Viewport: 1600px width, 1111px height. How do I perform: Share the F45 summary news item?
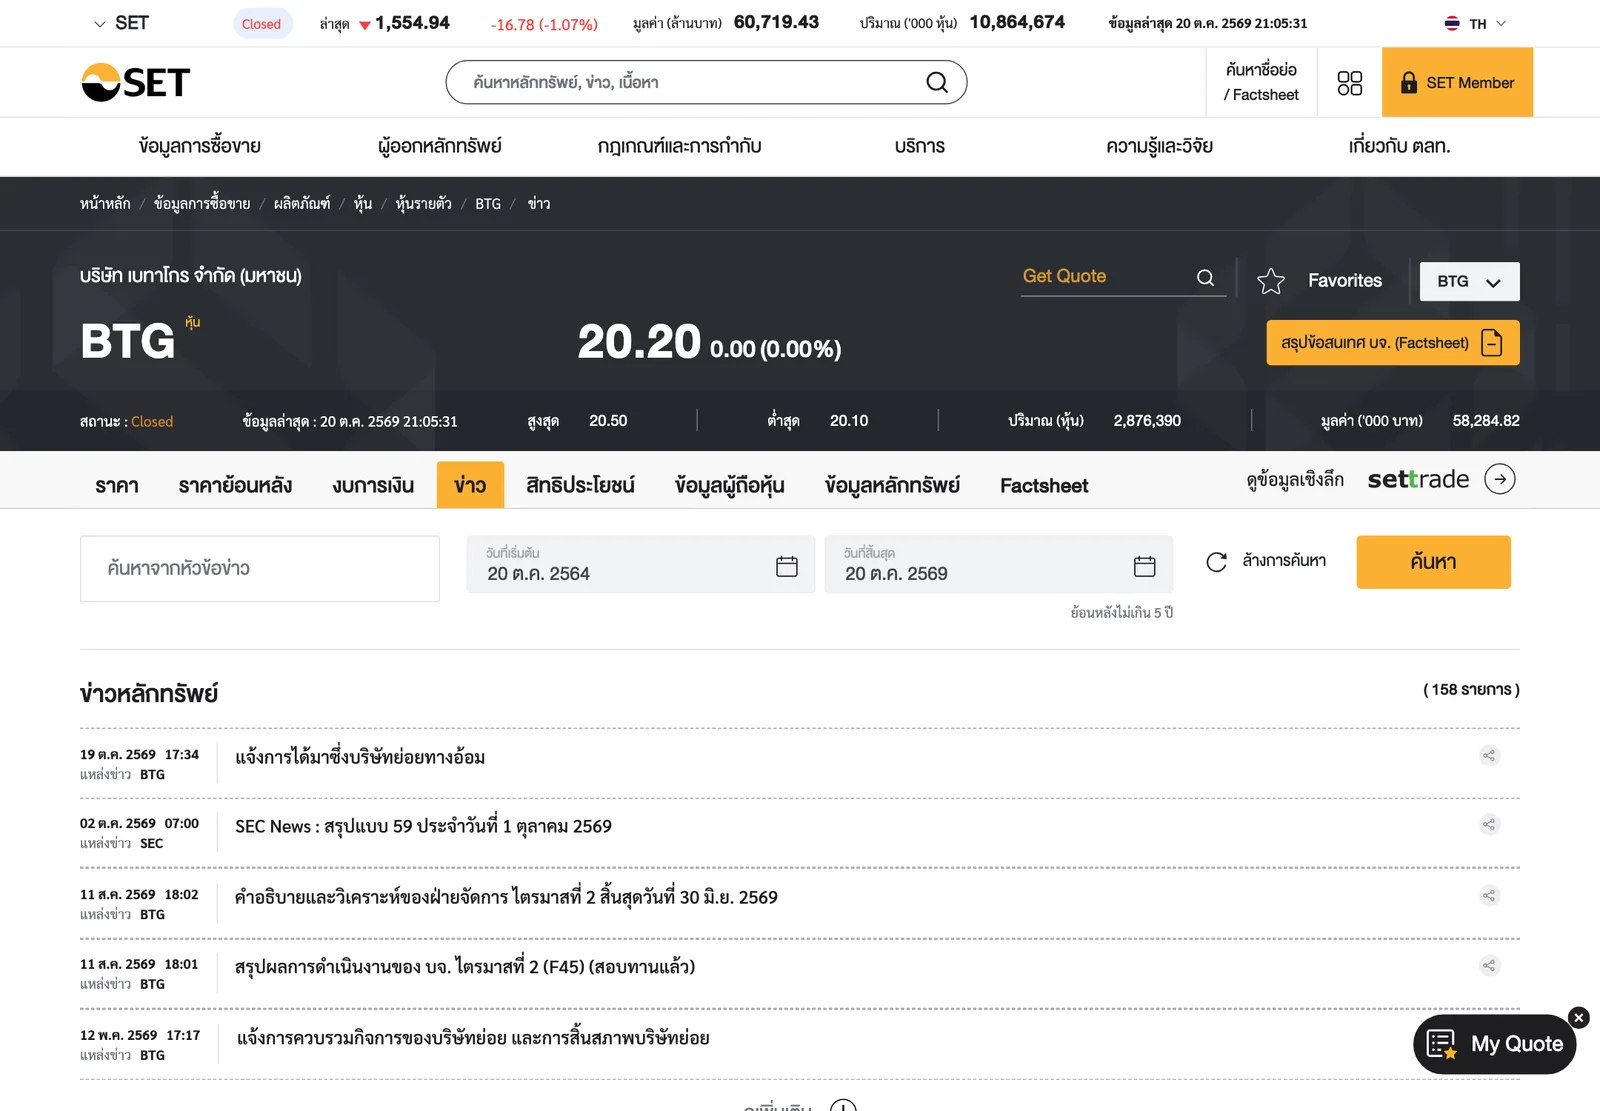click(x=1489, y=966)
